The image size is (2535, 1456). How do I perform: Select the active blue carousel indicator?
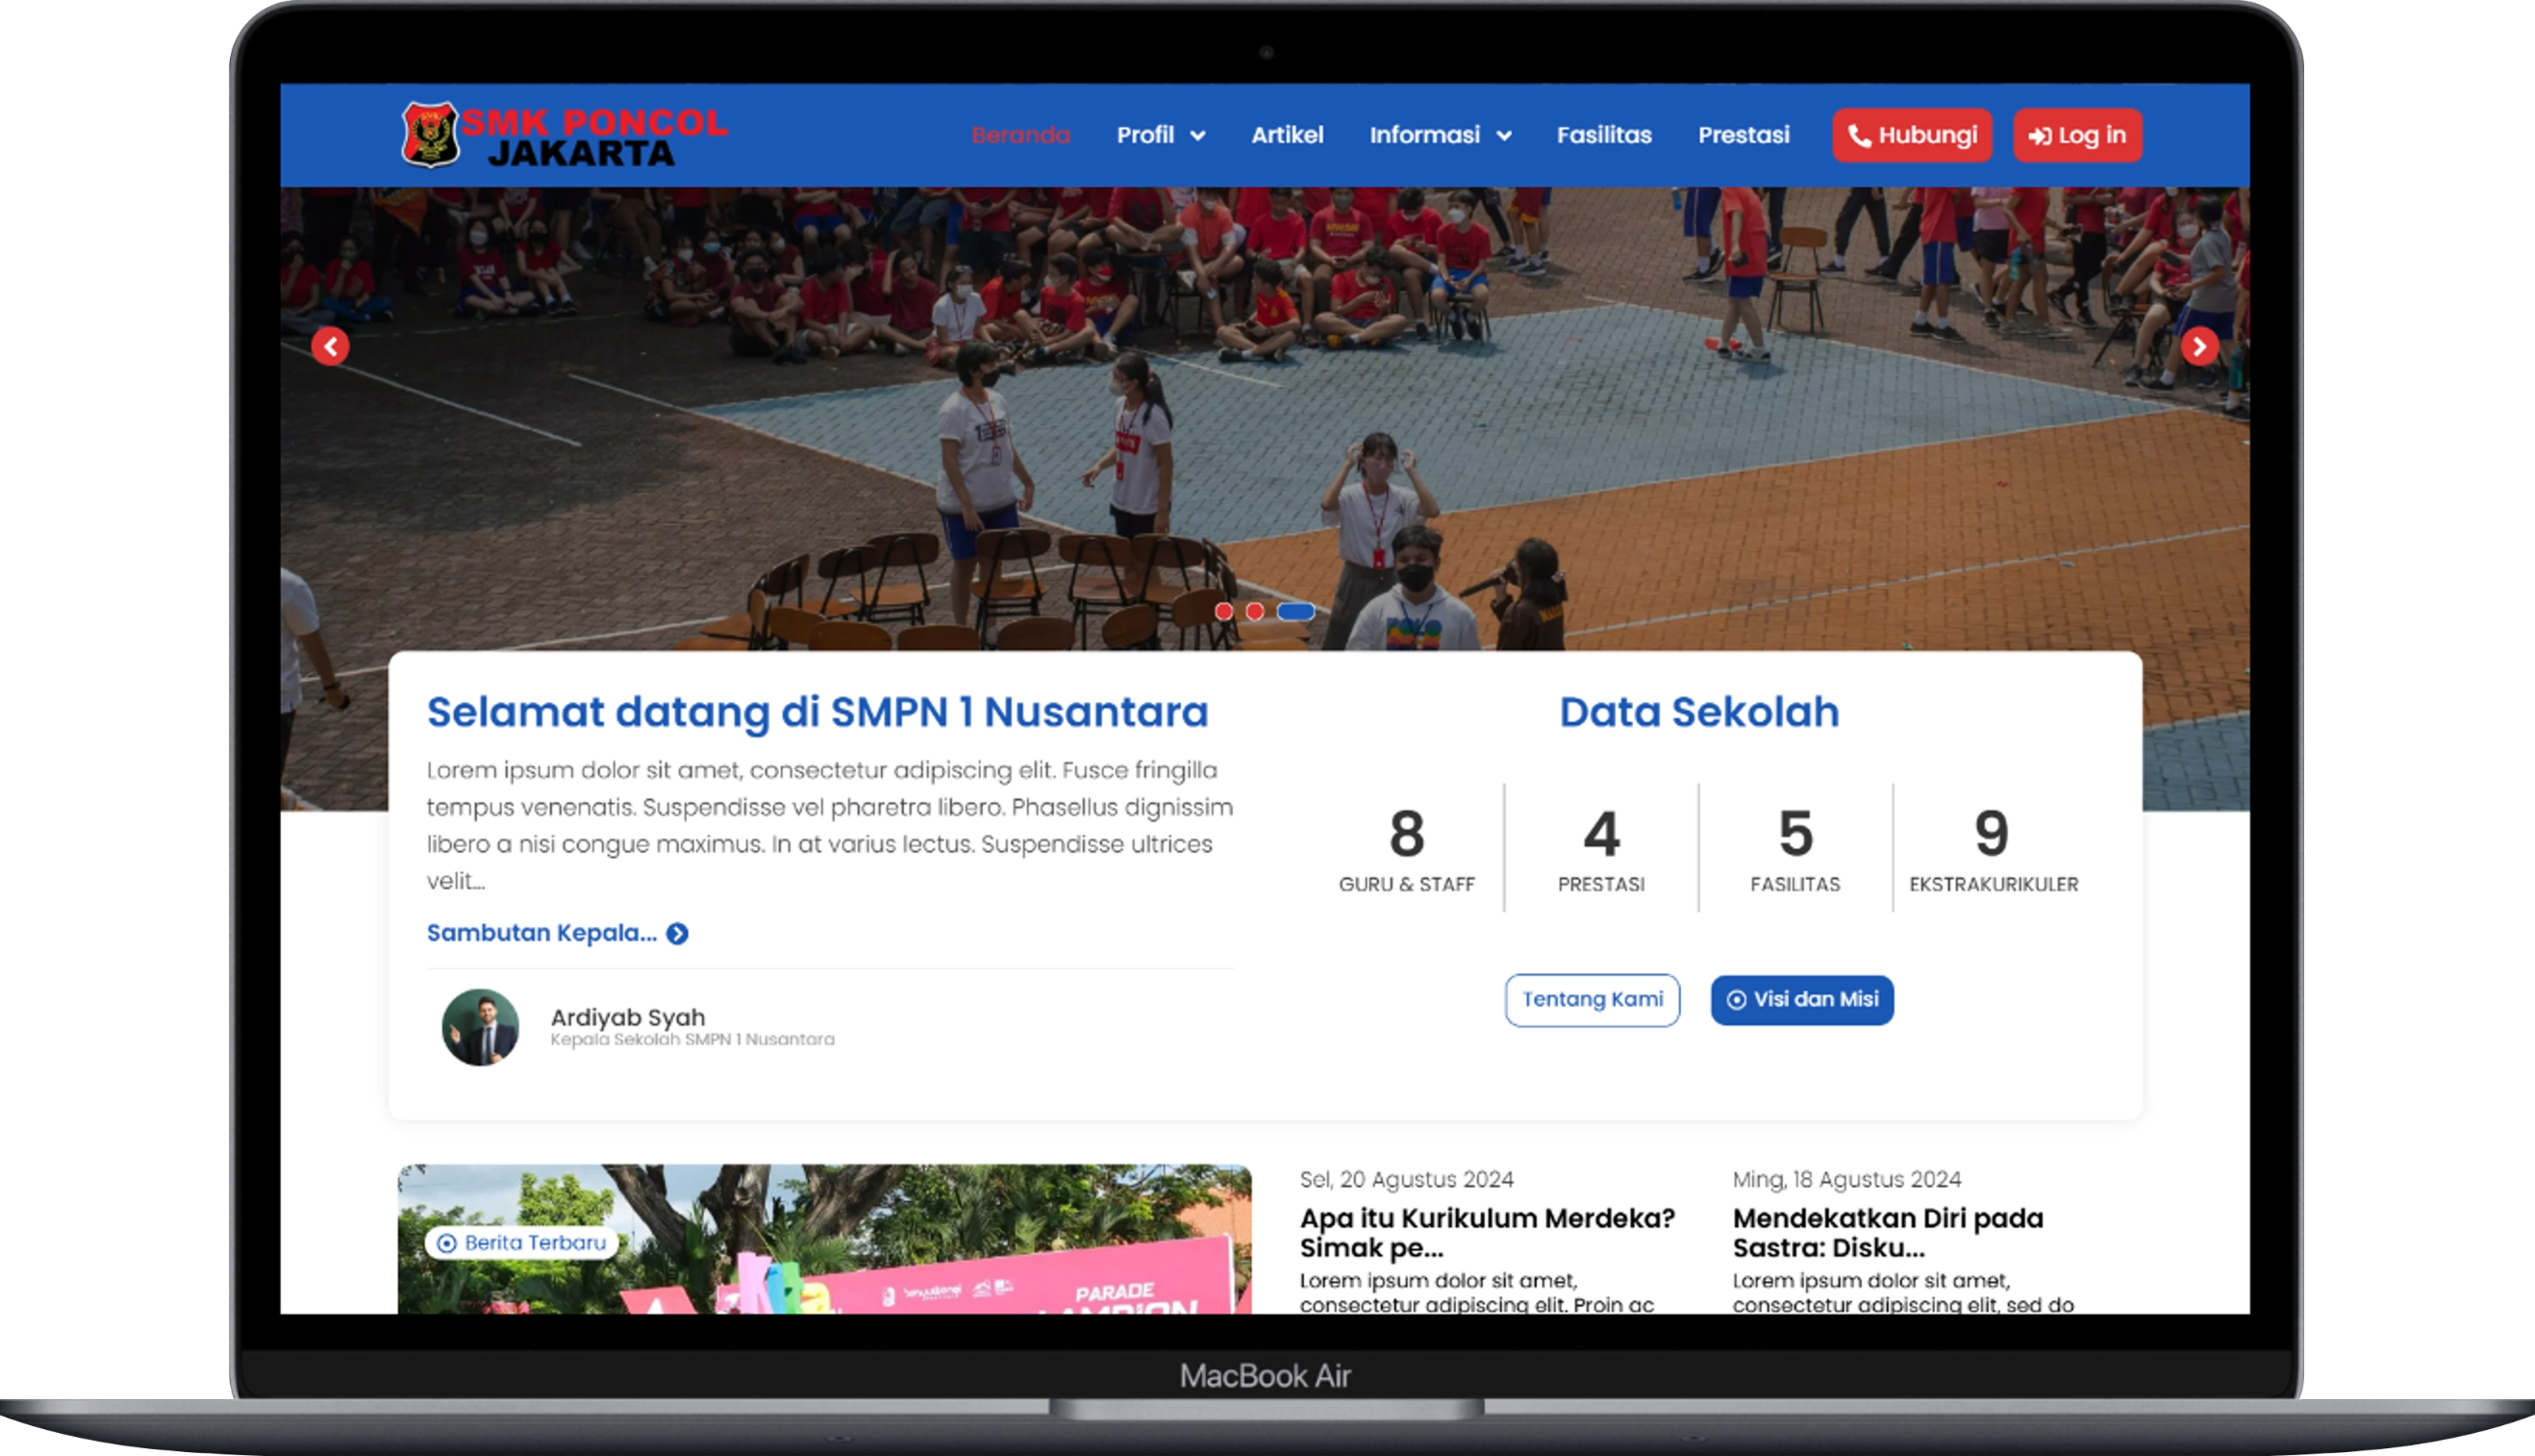tap(1296, 611)
